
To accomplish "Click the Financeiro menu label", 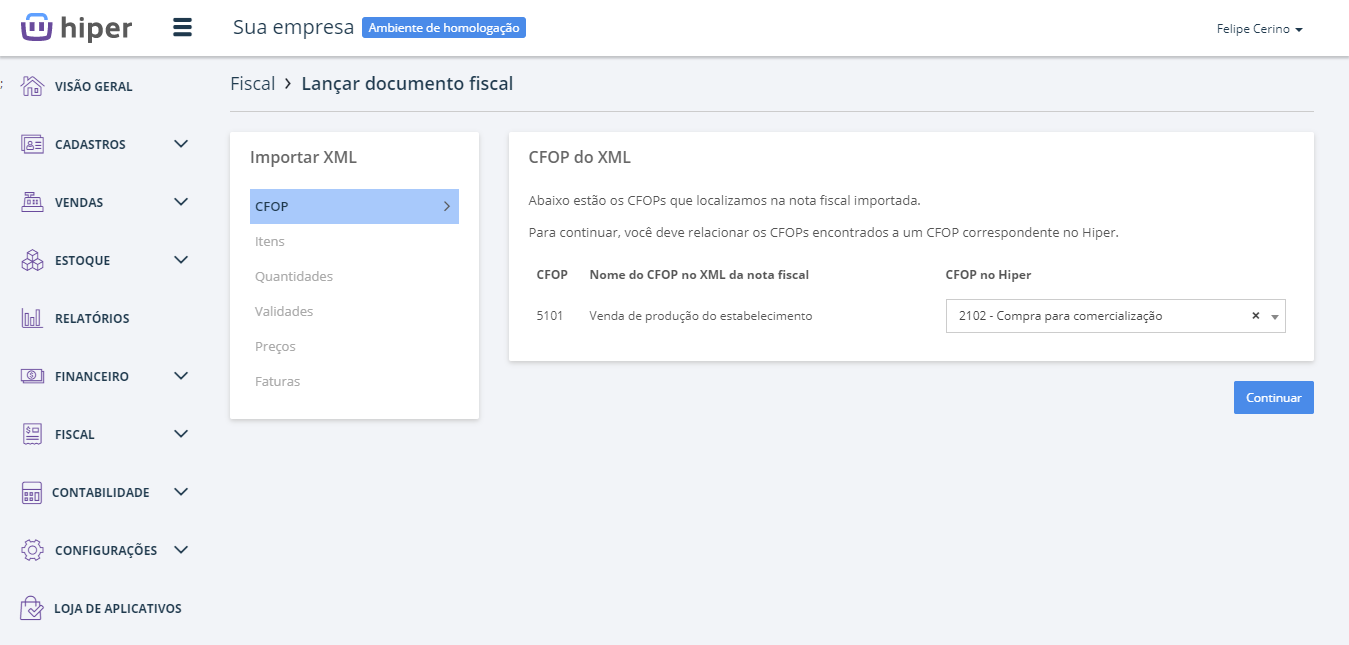I will [92, 377].
